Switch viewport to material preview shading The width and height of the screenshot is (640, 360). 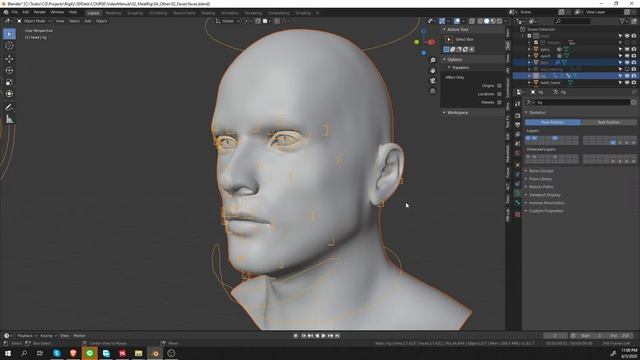[x=493, y=21]
